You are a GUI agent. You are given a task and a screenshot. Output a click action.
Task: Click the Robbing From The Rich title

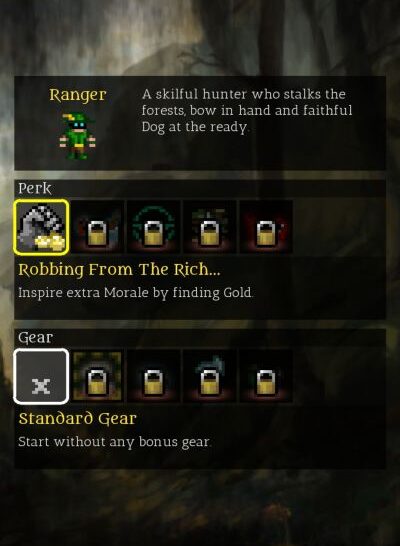[119, 270]
